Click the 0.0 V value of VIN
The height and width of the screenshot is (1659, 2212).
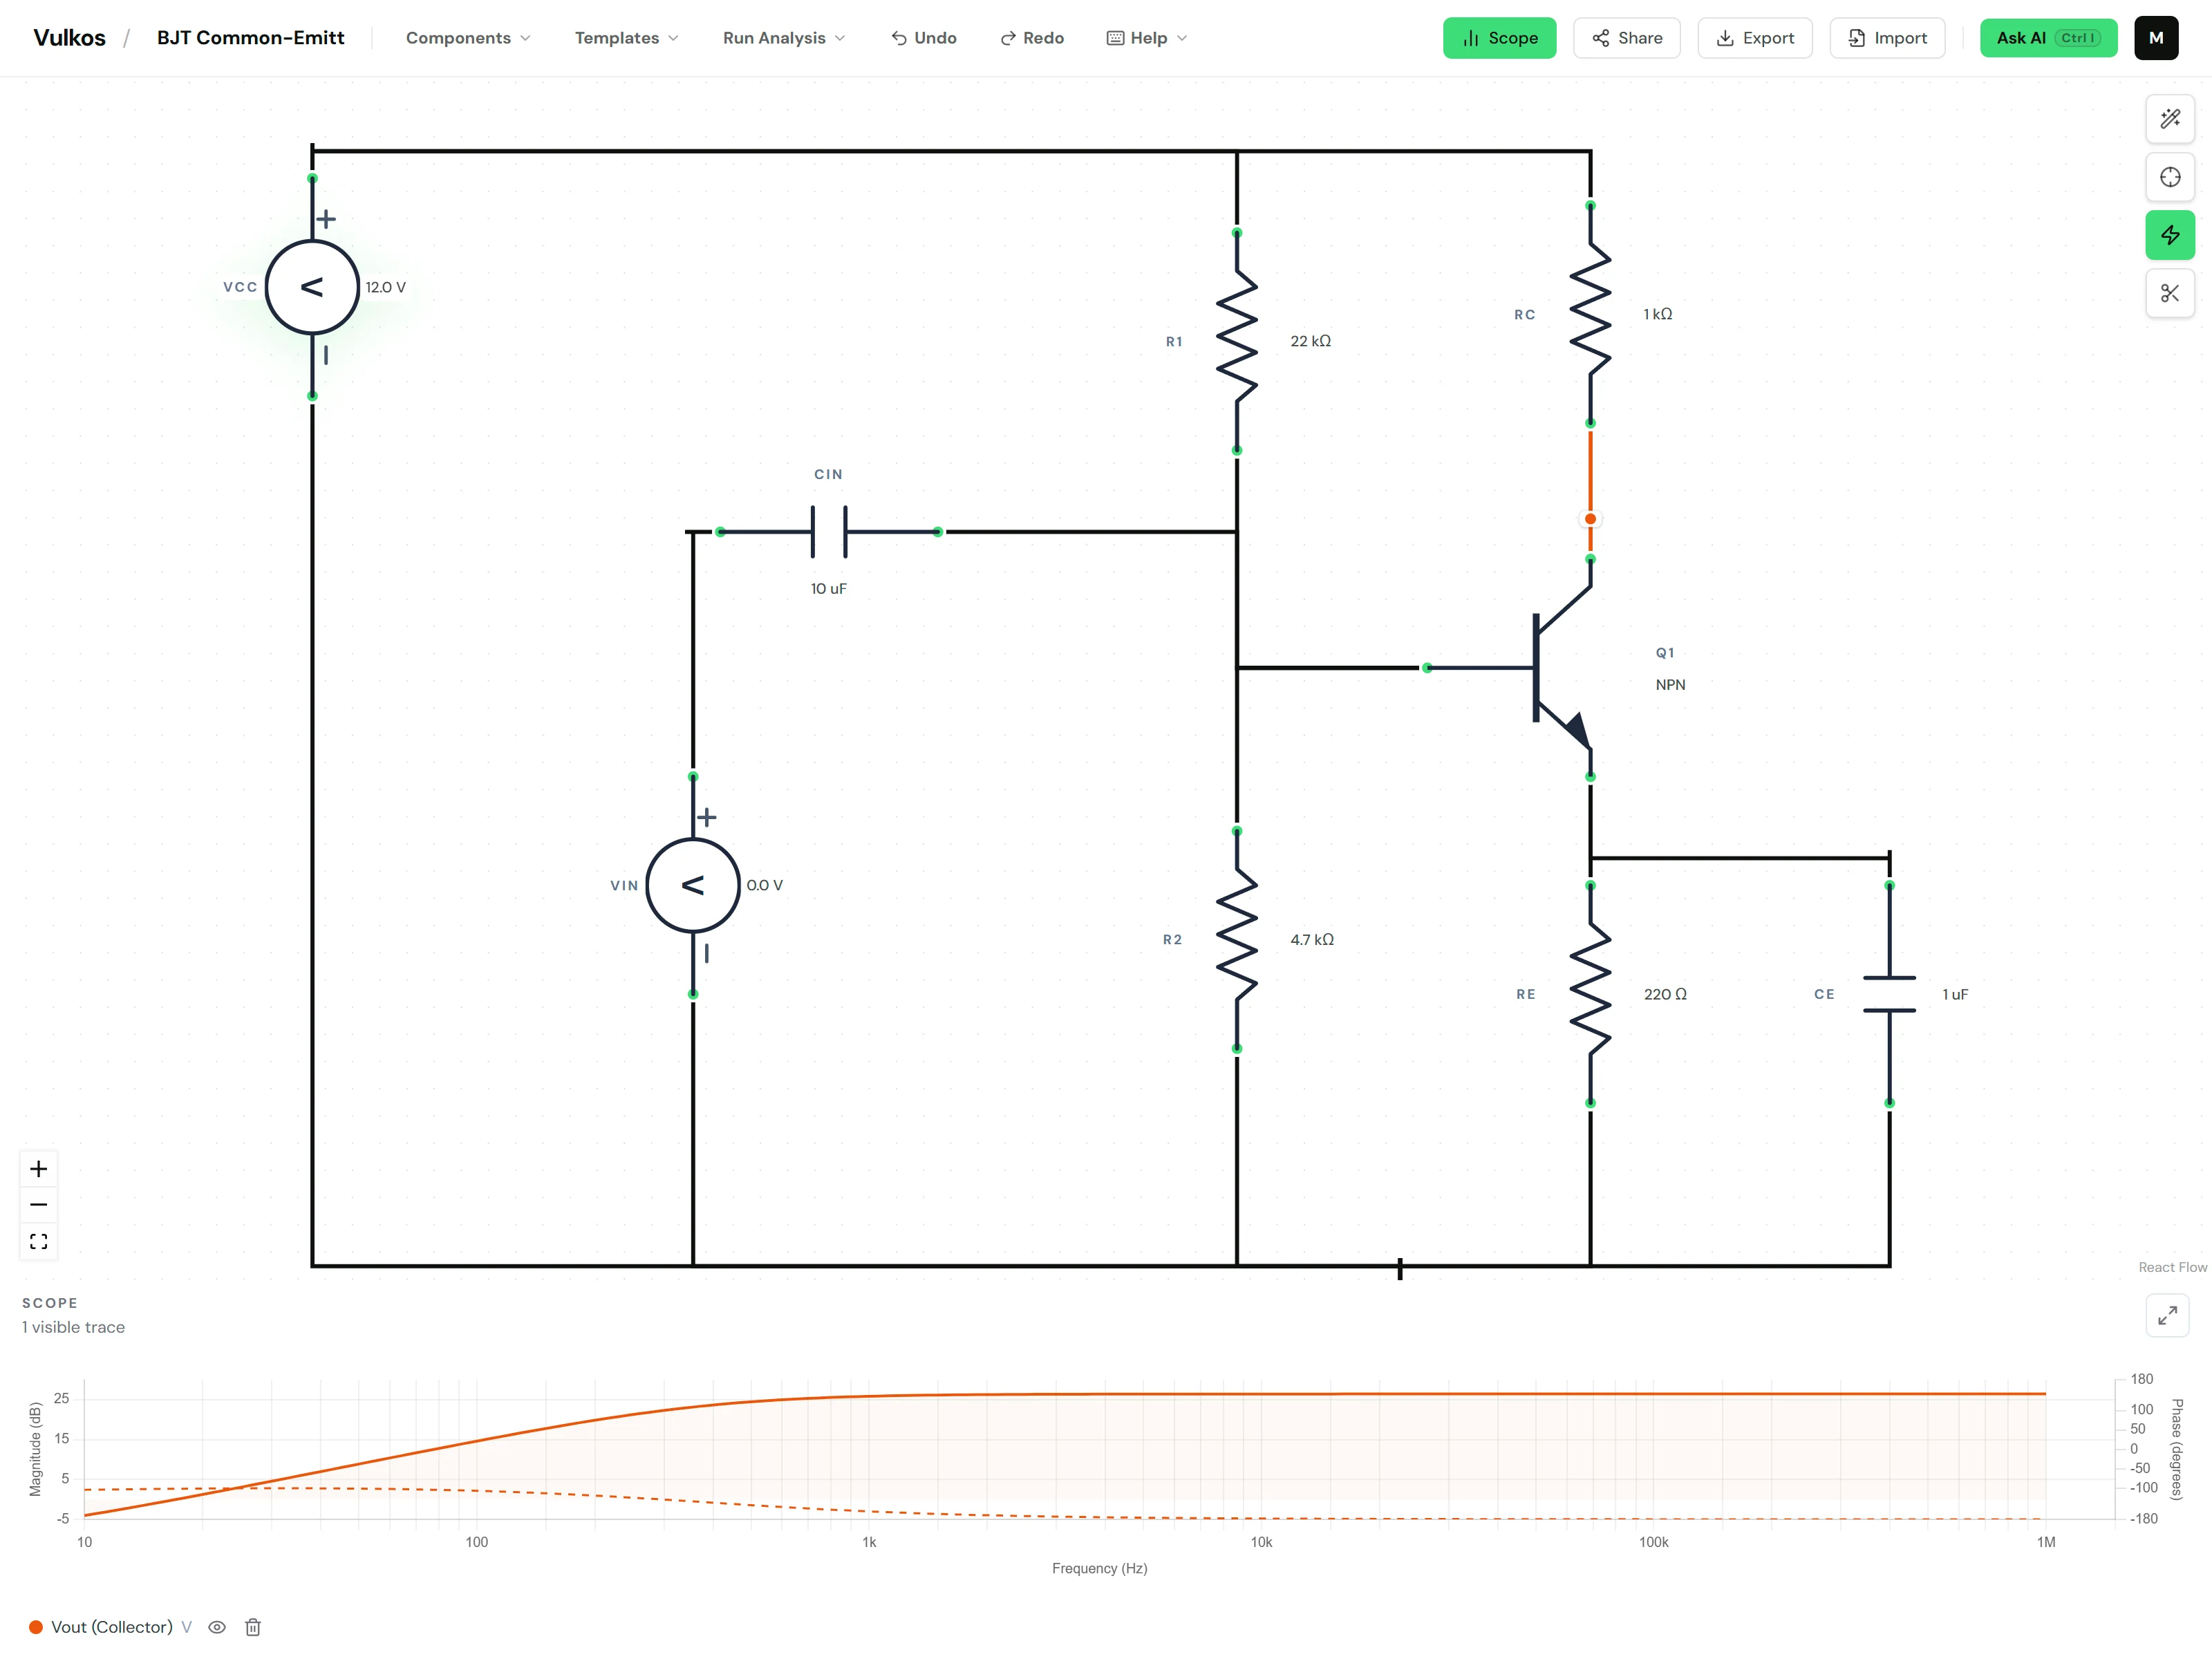pos(765,885)
